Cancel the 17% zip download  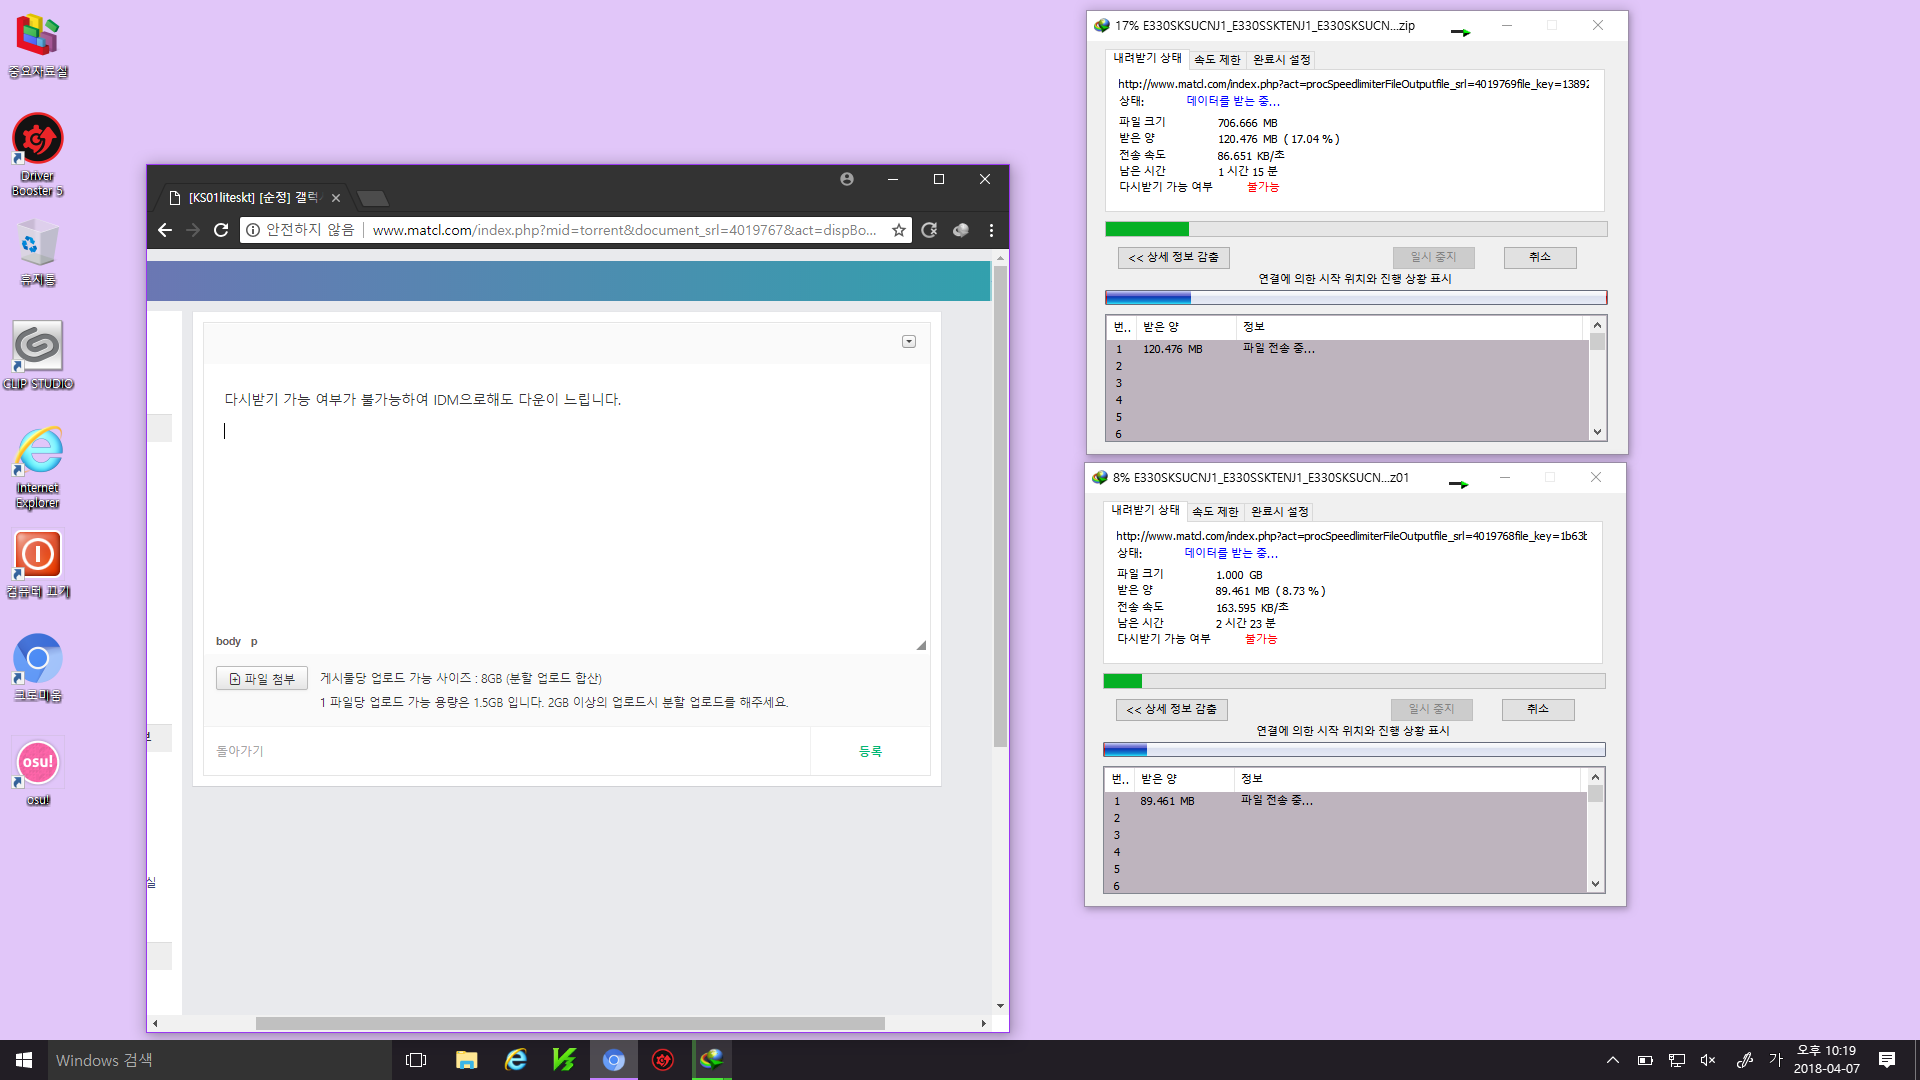coord(1539,257)
